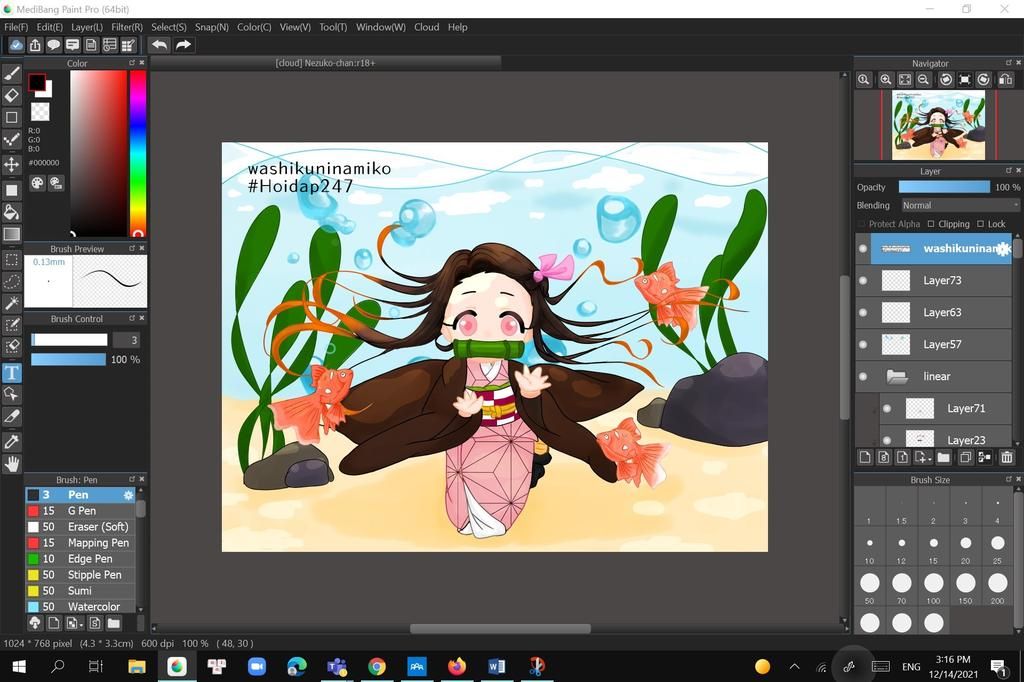Viewport: 1024px width, 682px height.
Task: Select the Dot tool pencil icon
Action: pyautogui.click(x=12, y=140)
